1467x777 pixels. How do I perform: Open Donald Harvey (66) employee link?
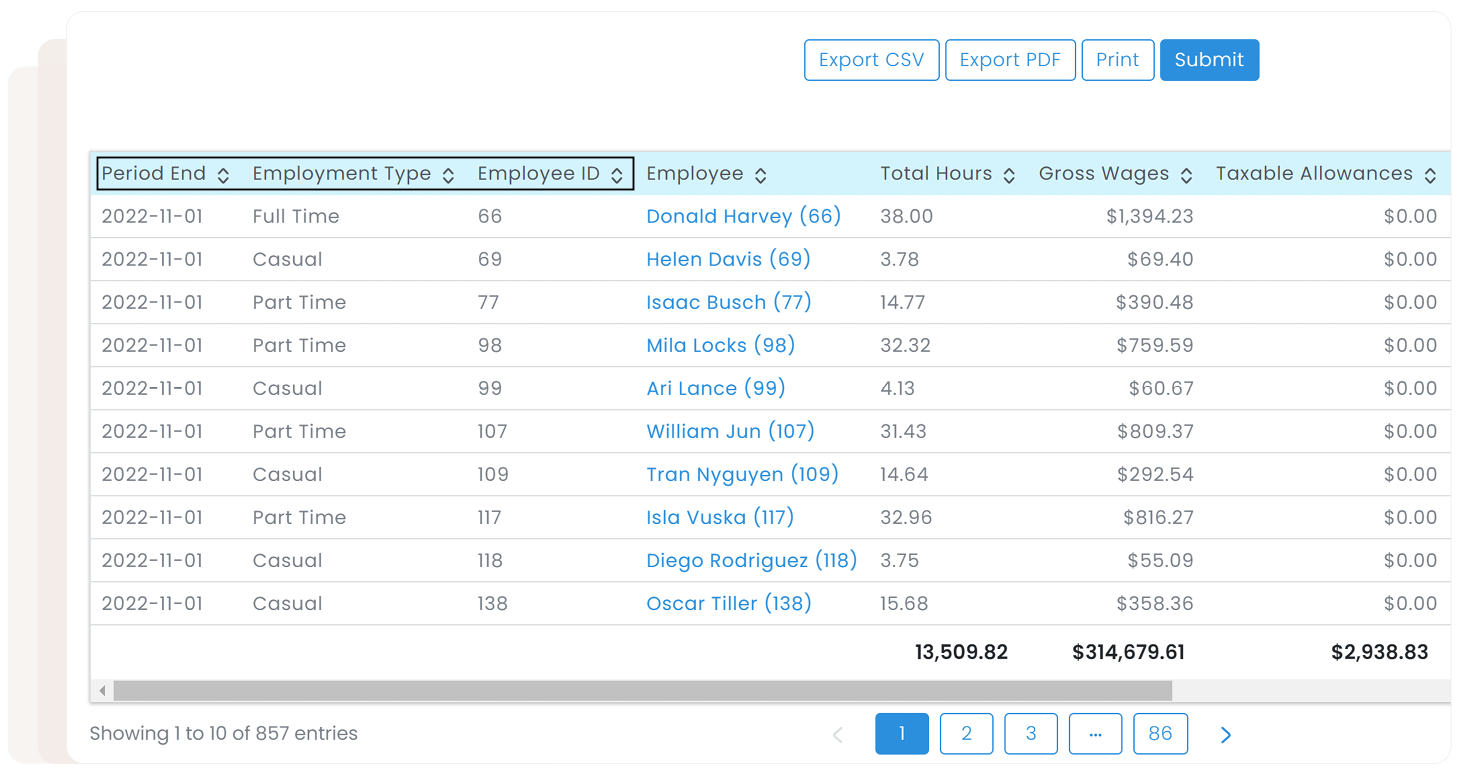pyautogui.click(x=743, y=216)
